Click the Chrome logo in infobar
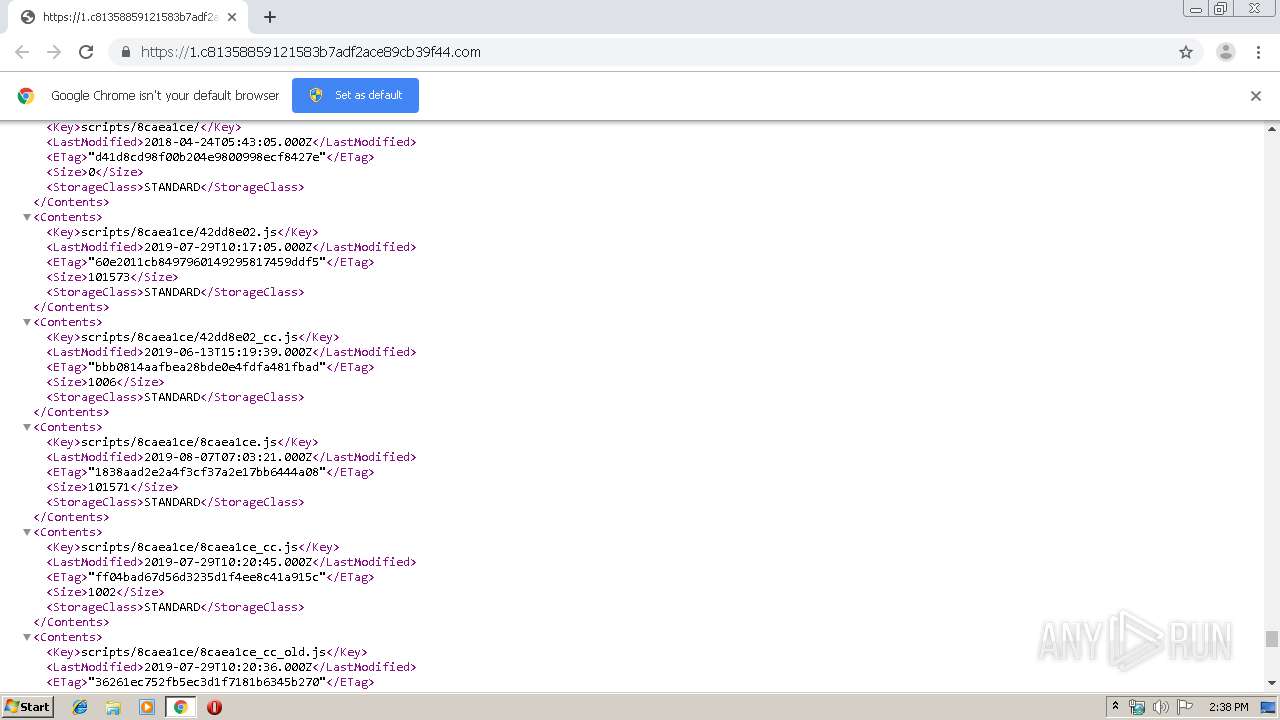This screenshot has height=720, width=1280. [x=26, y=96]
